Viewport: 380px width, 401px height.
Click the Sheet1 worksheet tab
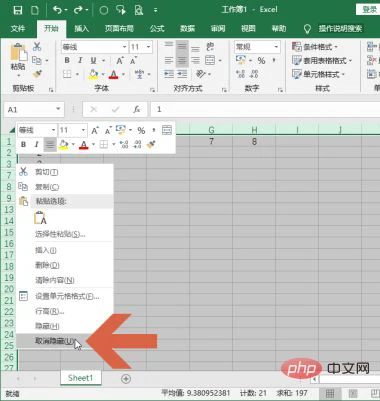80,378
